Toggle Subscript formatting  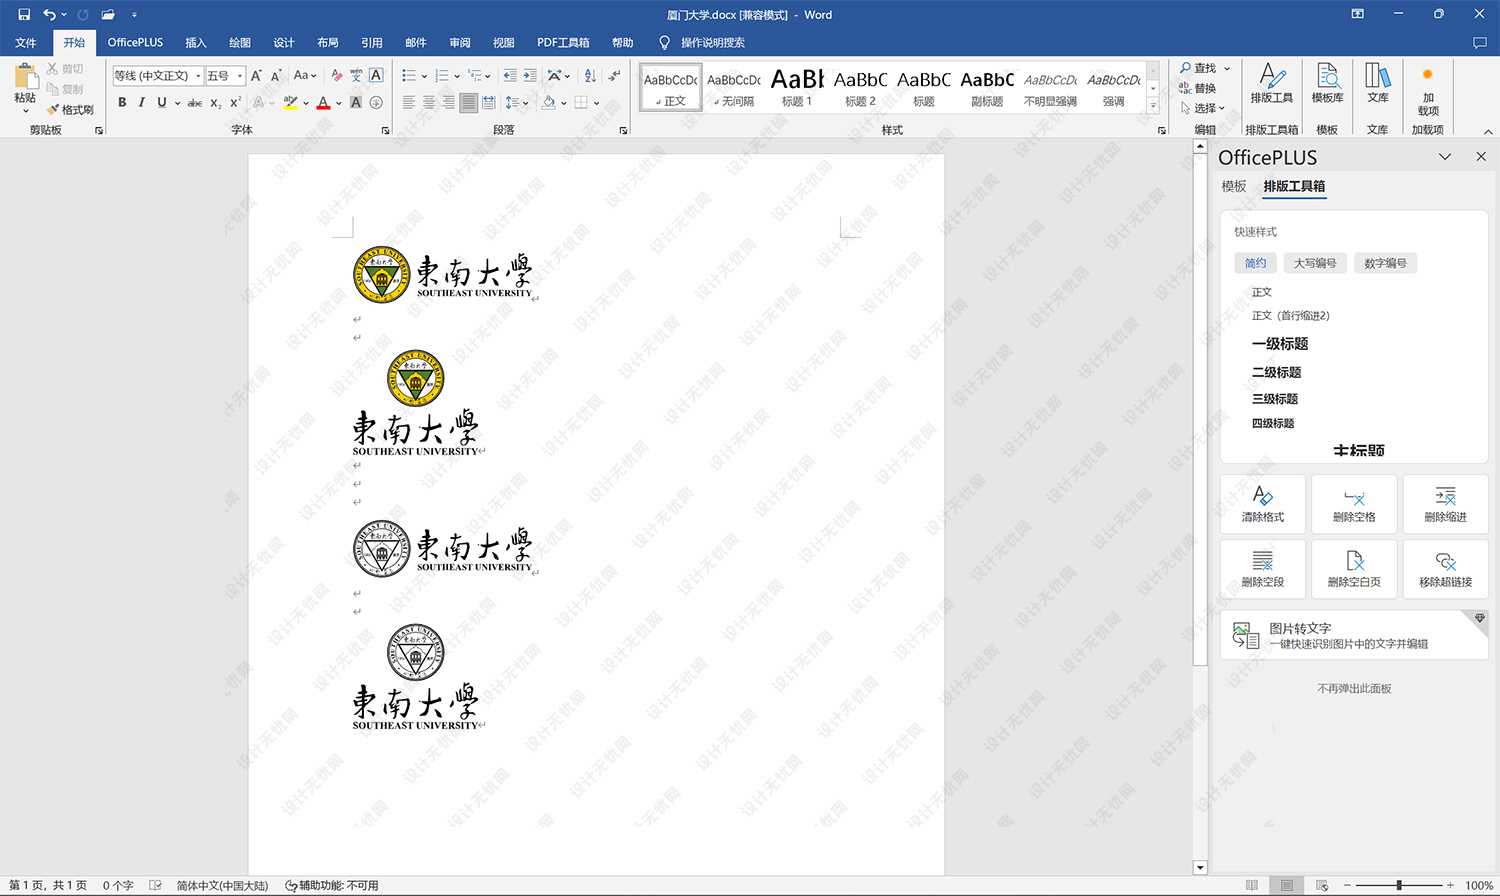click(215, 103)
